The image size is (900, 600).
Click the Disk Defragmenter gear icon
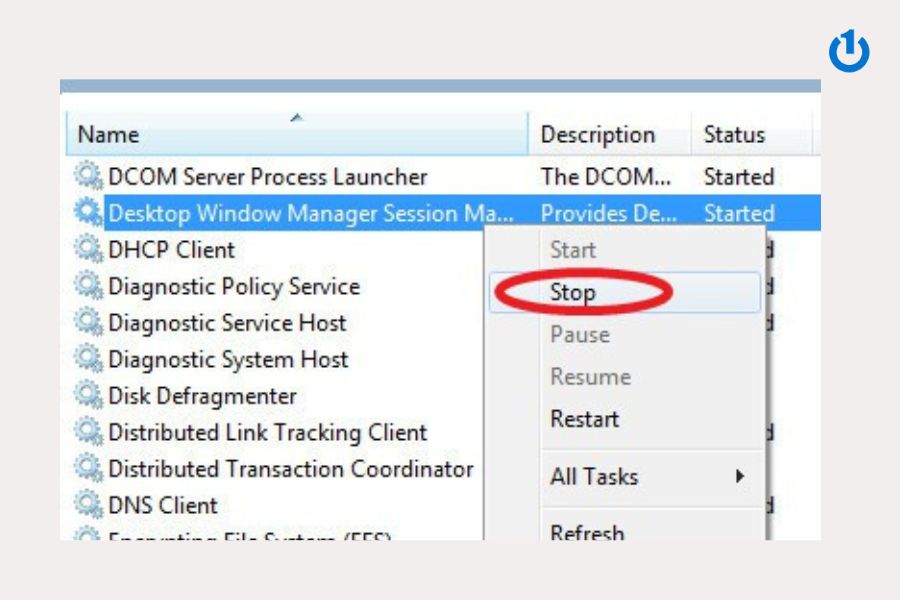click(x=88, y=396)
